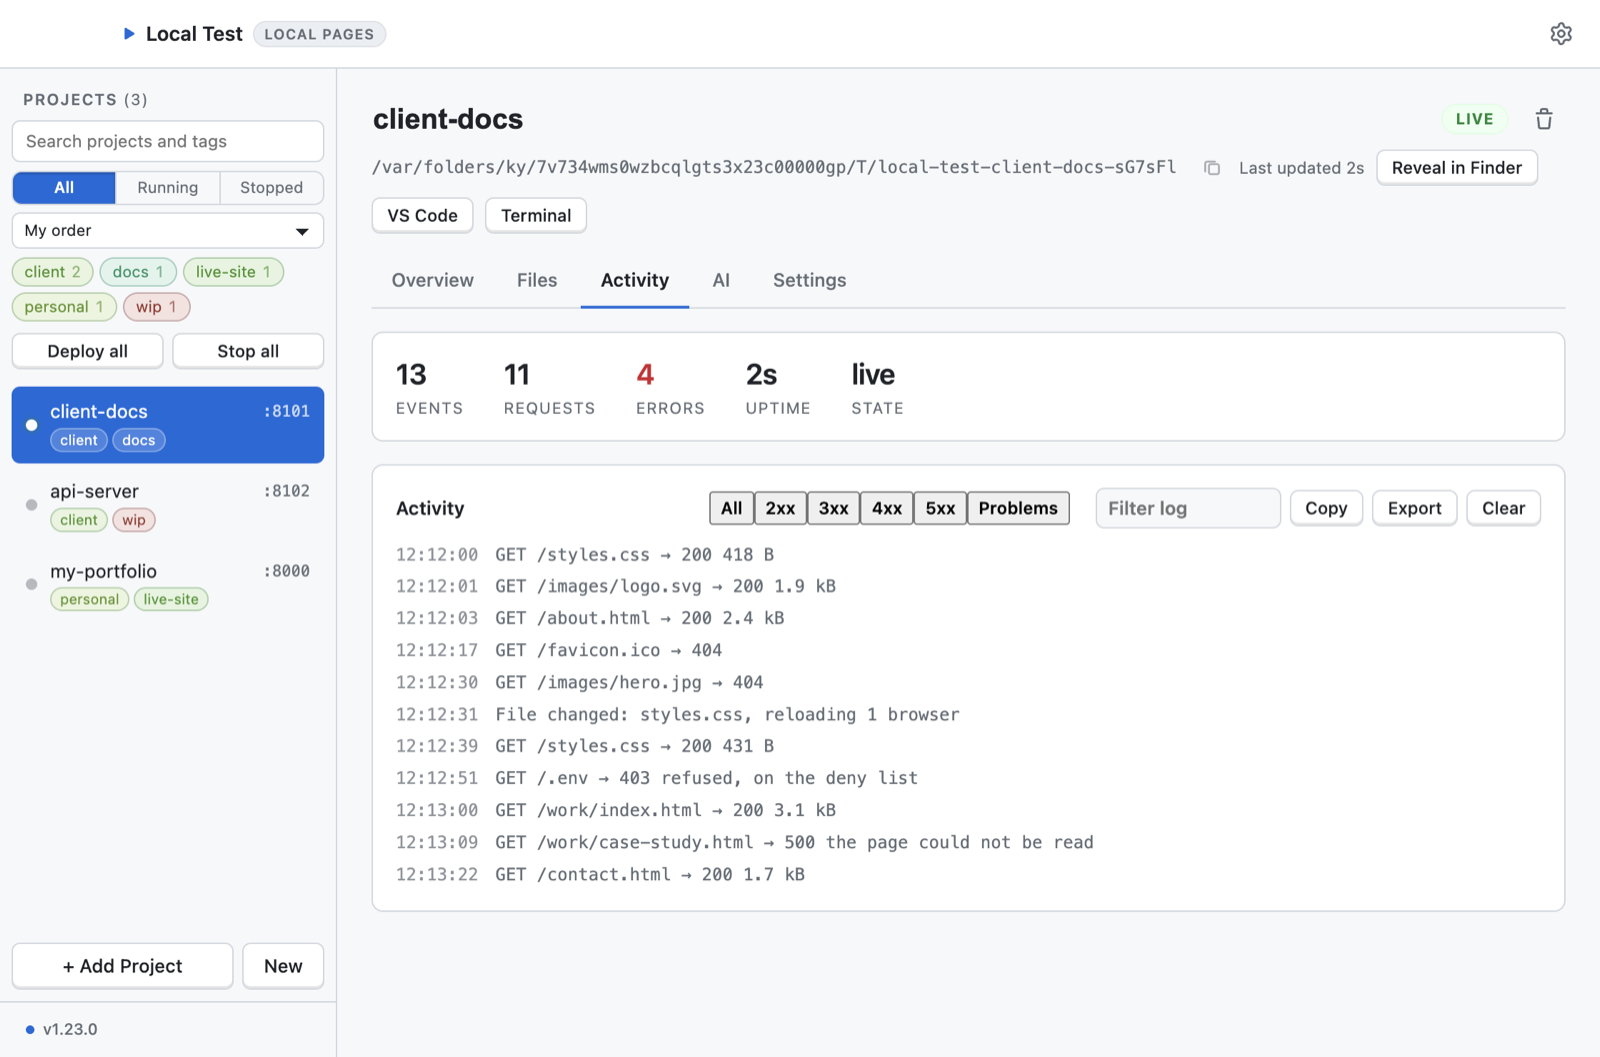
Task: Toggle the 'wip 1' tag filter
Action: pyautogui.click(x=156, y=307)
